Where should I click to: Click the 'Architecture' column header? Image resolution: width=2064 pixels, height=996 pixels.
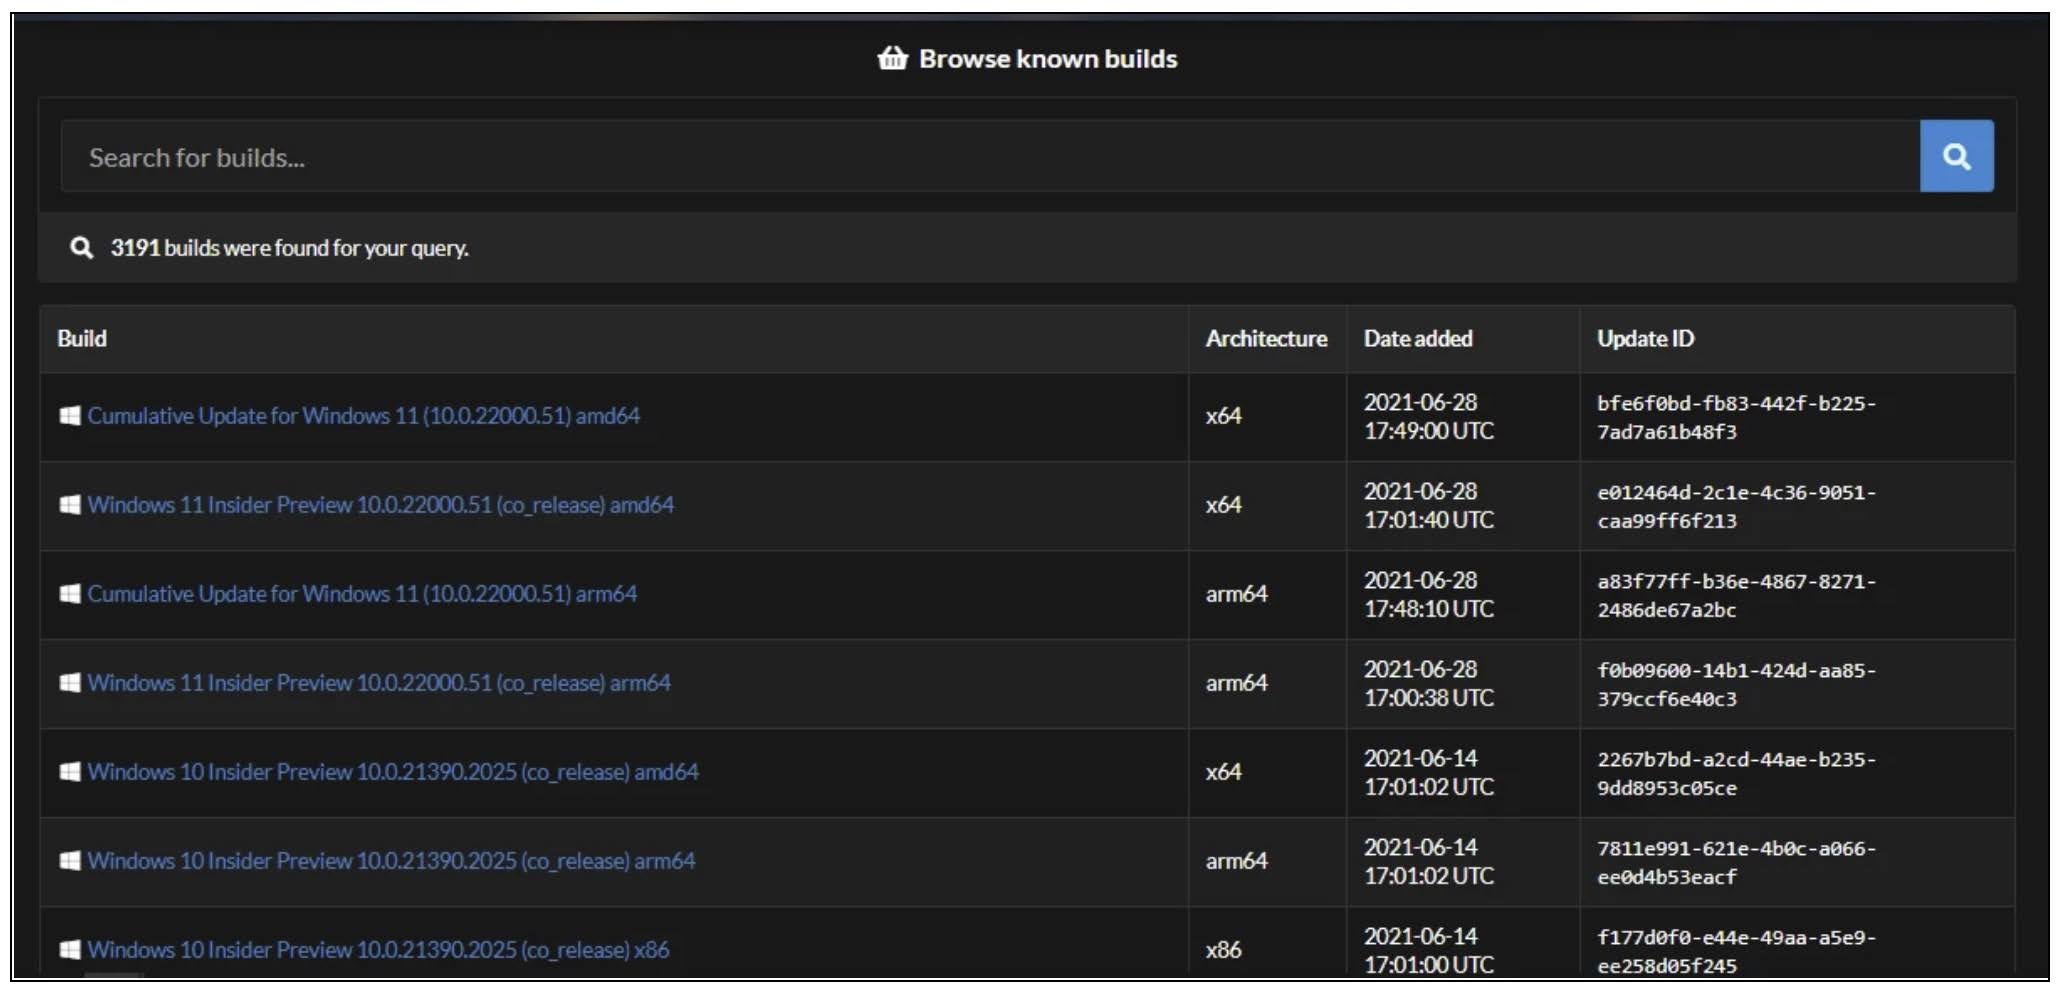click(1266, 339)
